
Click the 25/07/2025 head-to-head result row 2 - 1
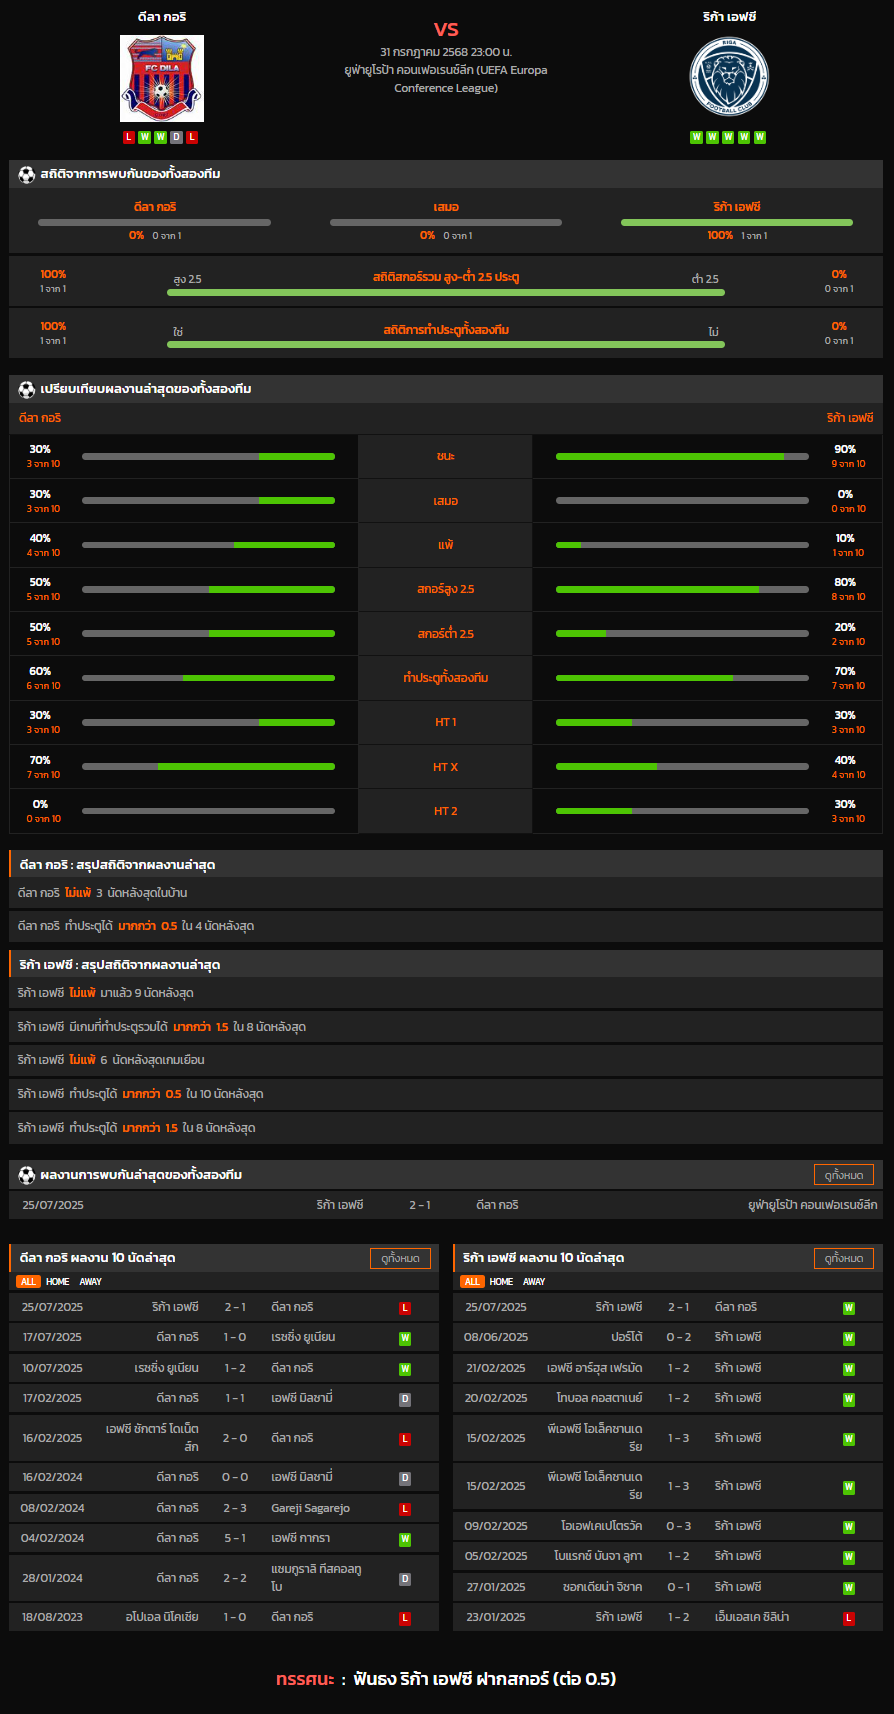(446, 1205)
